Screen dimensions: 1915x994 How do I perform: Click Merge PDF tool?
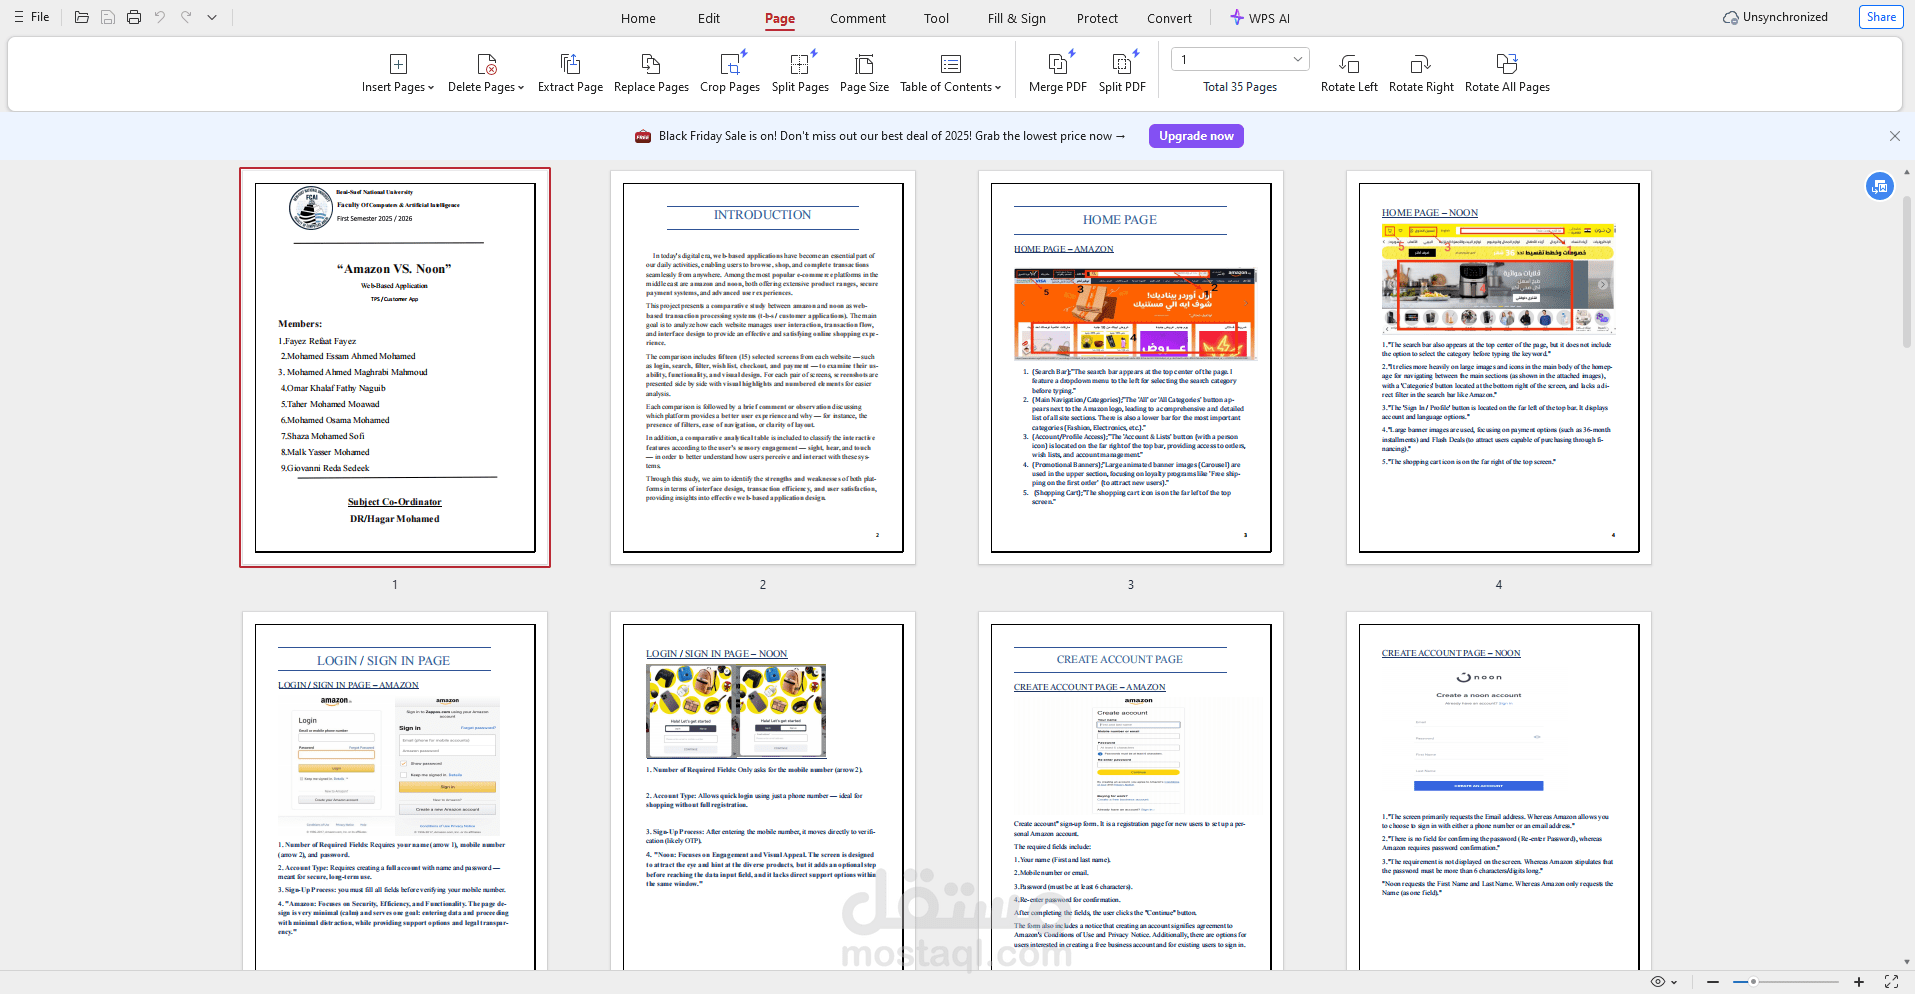[x=1057, y=73]
